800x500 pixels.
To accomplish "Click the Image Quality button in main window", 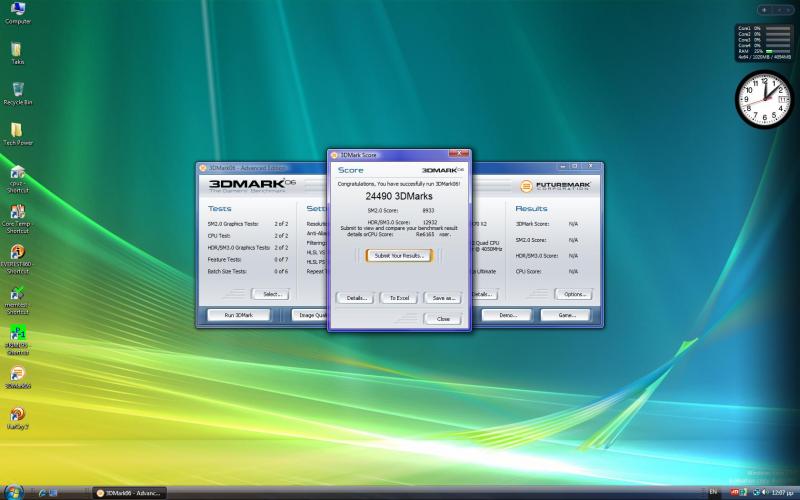I will (310, 315).
